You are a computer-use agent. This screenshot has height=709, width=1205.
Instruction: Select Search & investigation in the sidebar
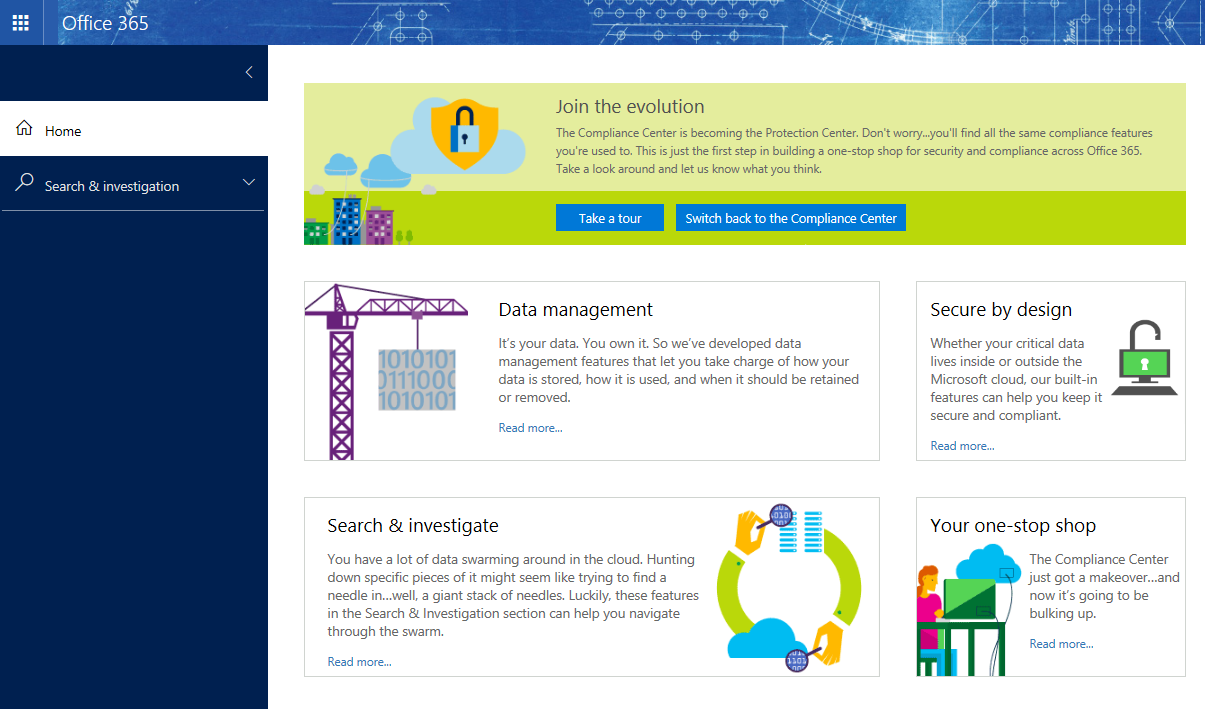pyautogui.click(x=111, y=185)
